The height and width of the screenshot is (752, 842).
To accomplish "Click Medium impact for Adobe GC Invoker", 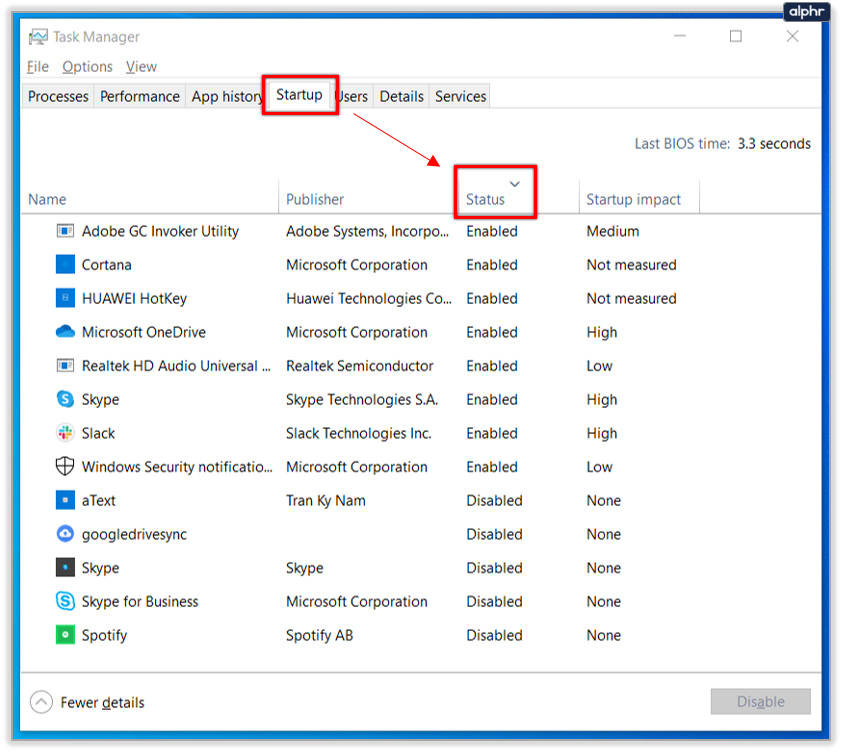I will click(x=613, y=231).
